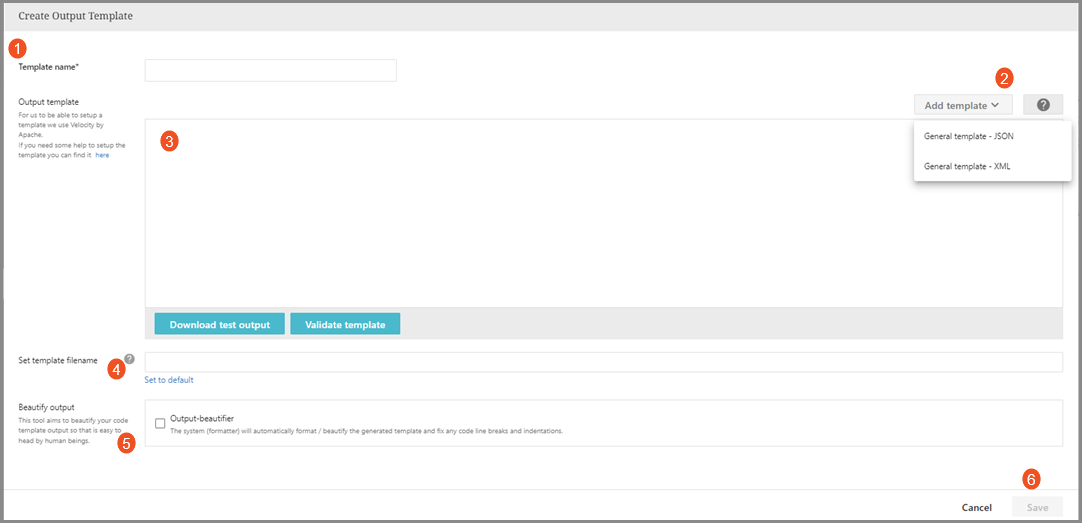Click the greyed-out Save button
This screenshot has height=523, width=1082.
(x=1037, y=508)
